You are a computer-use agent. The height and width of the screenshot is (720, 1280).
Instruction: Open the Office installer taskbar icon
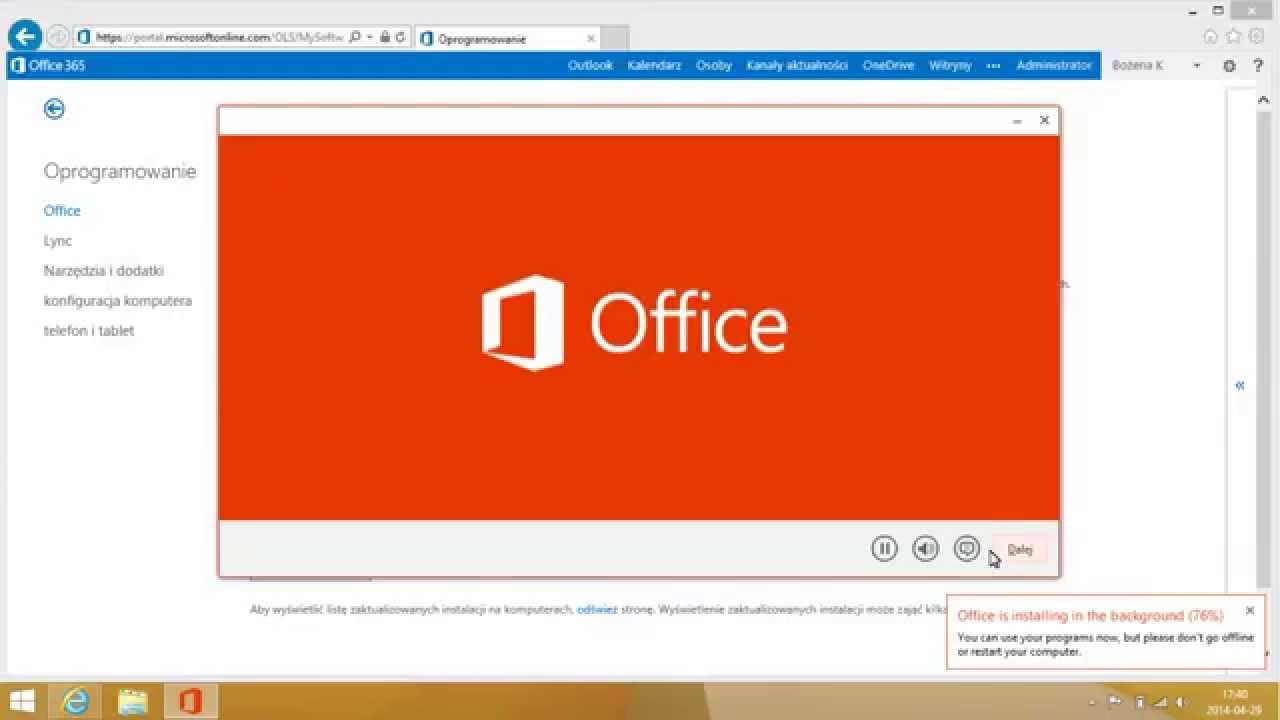[x=188, y=701]
